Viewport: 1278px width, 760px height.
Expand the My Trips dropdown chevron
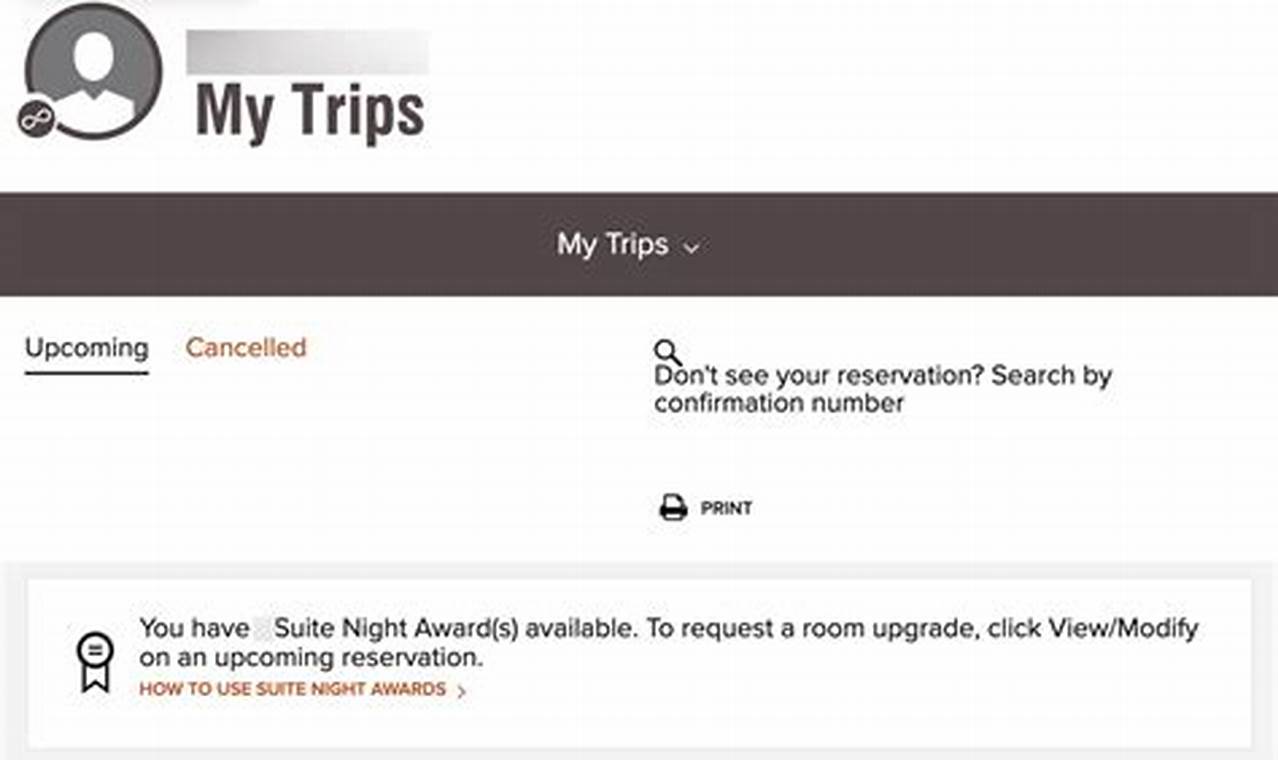(x=693, y=246)
